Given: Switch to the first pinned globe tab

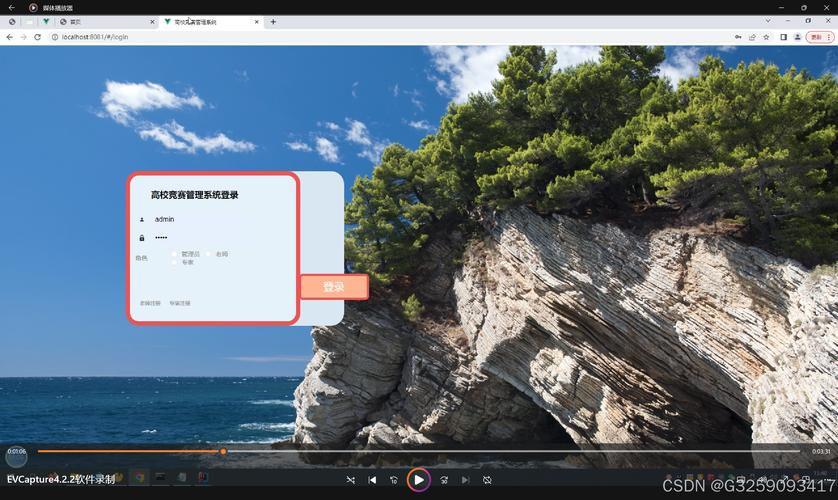Looking at the screenshot, I should click(12, 22).
